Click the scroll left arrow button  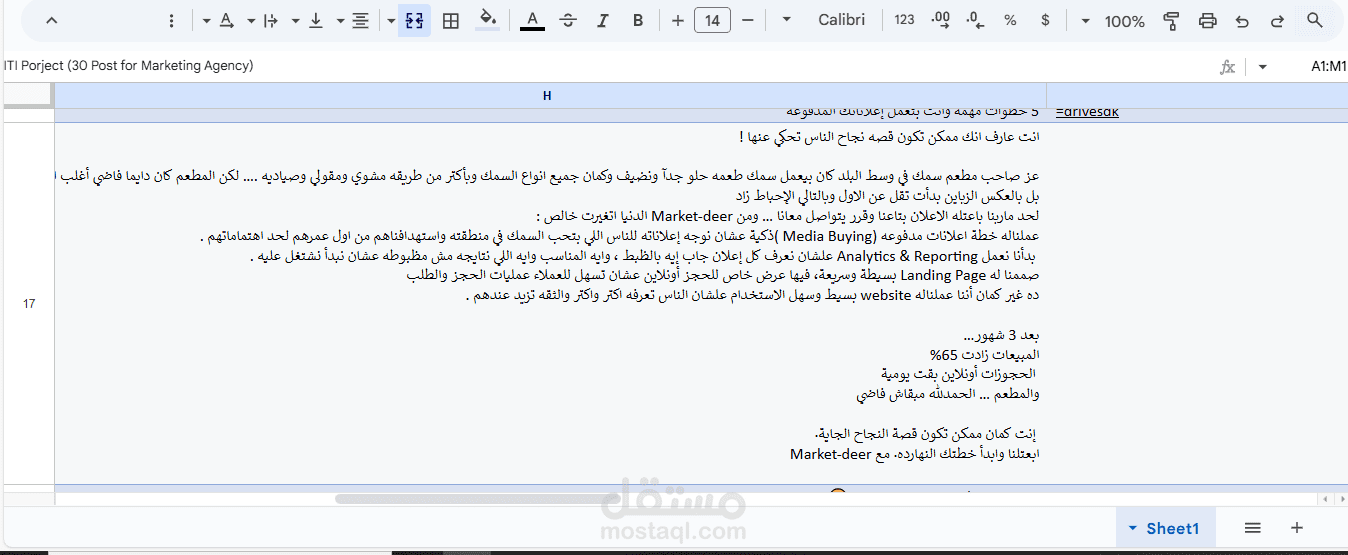[1326, 499]
